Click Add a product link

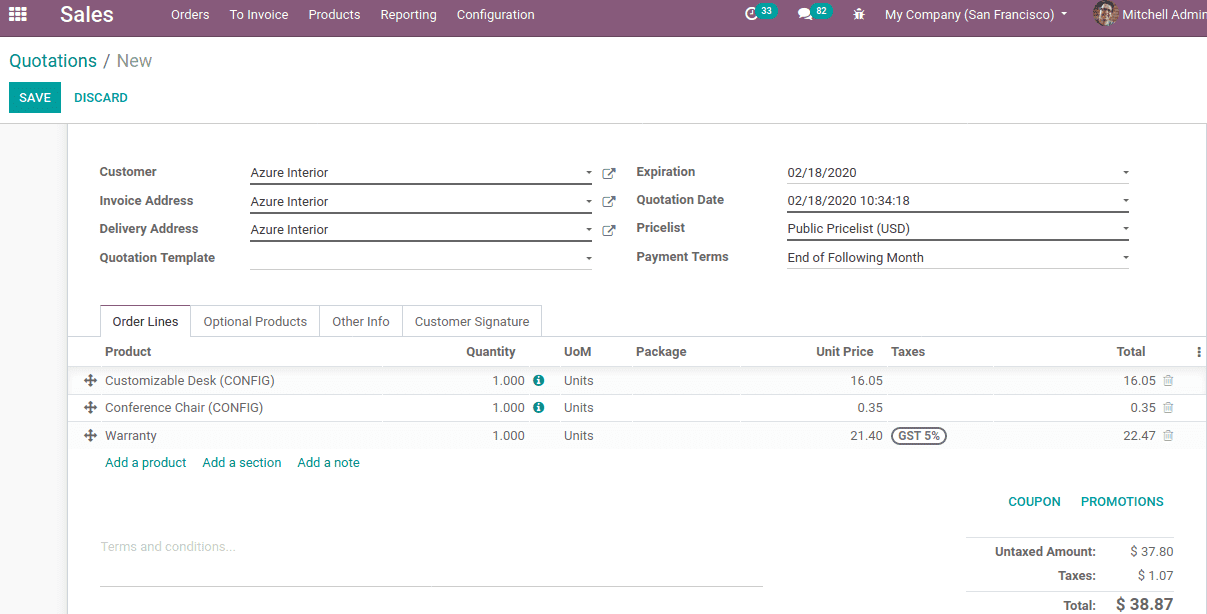point(146,463)
